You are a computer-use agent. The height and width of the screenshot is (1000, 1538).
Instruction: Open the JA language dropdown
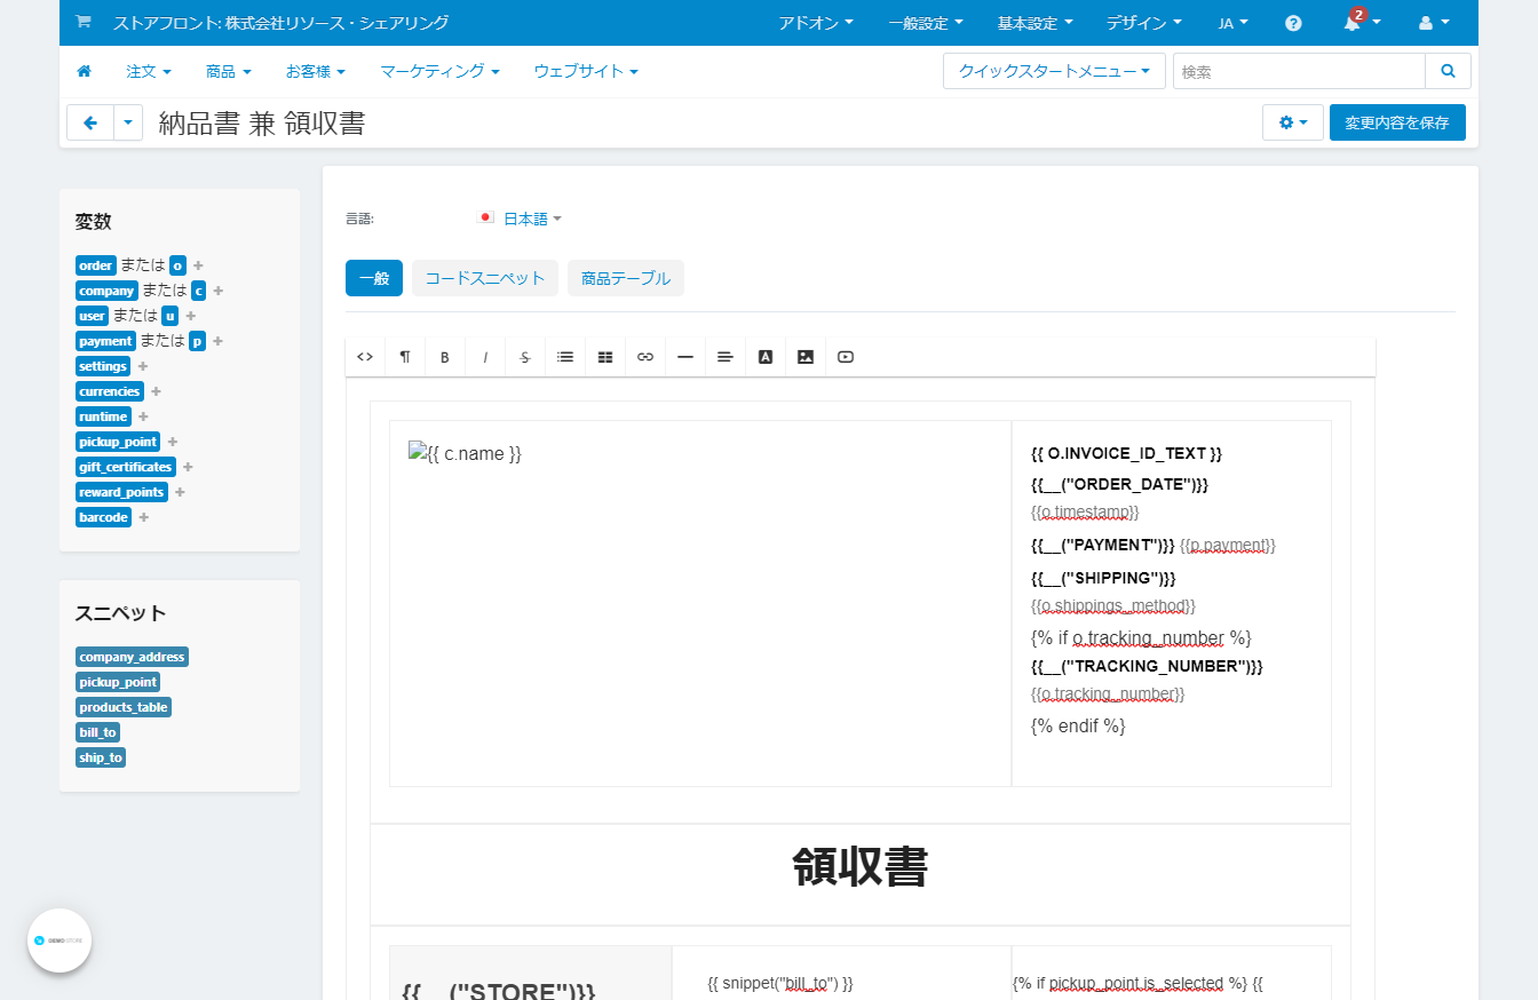tap(1233, 23)
